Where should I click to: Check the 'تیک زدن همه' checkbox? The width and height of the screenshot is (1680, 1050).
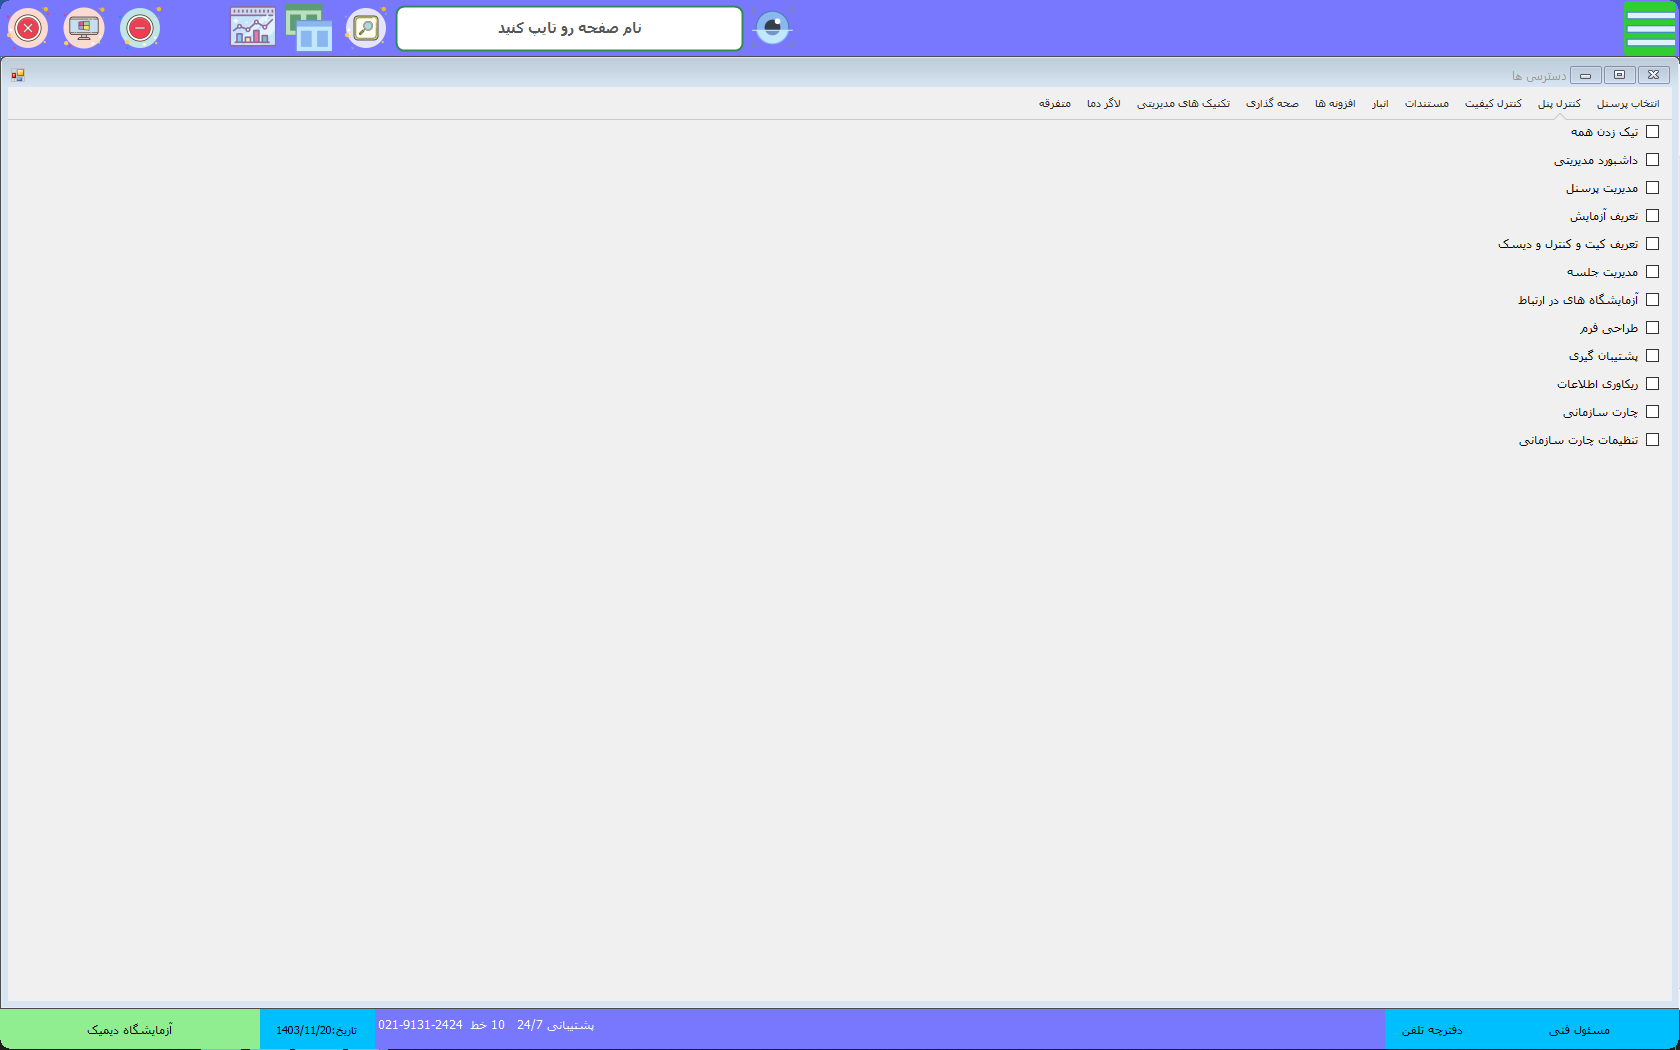pyautogui.click(x=1652, y=132)
